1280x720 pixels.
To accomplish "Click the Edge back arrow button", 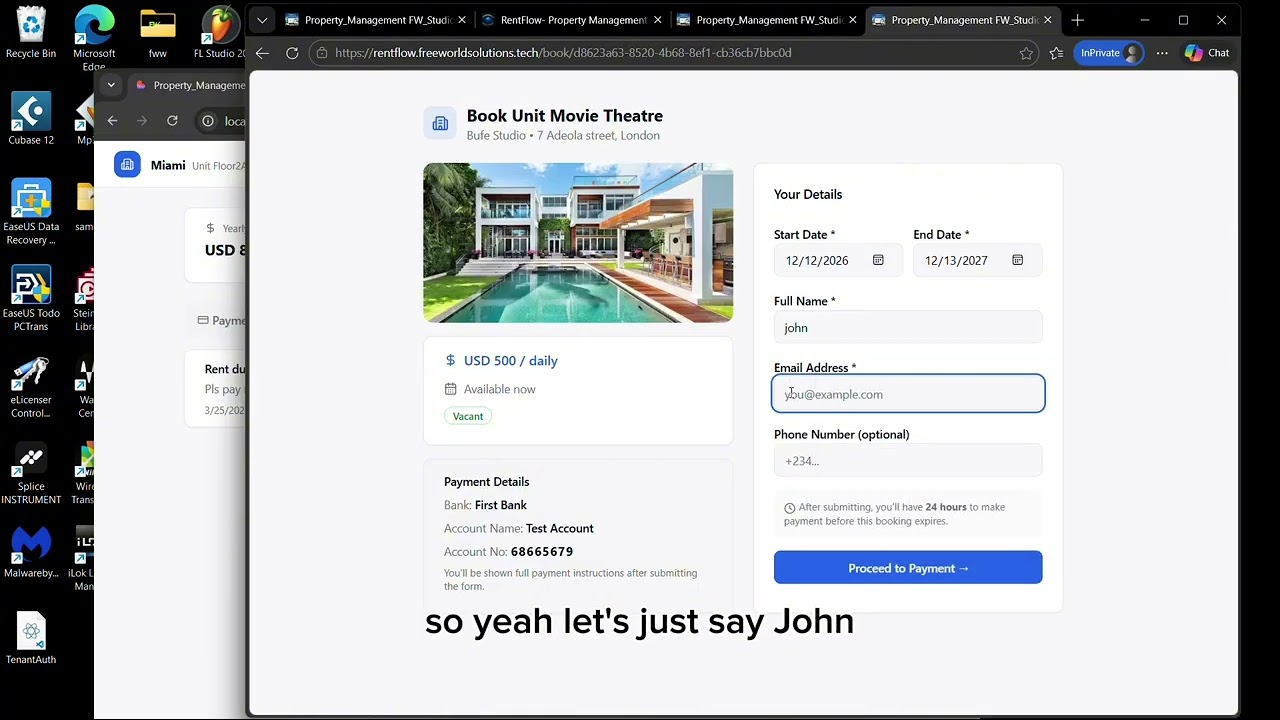I will coord(262,53).
